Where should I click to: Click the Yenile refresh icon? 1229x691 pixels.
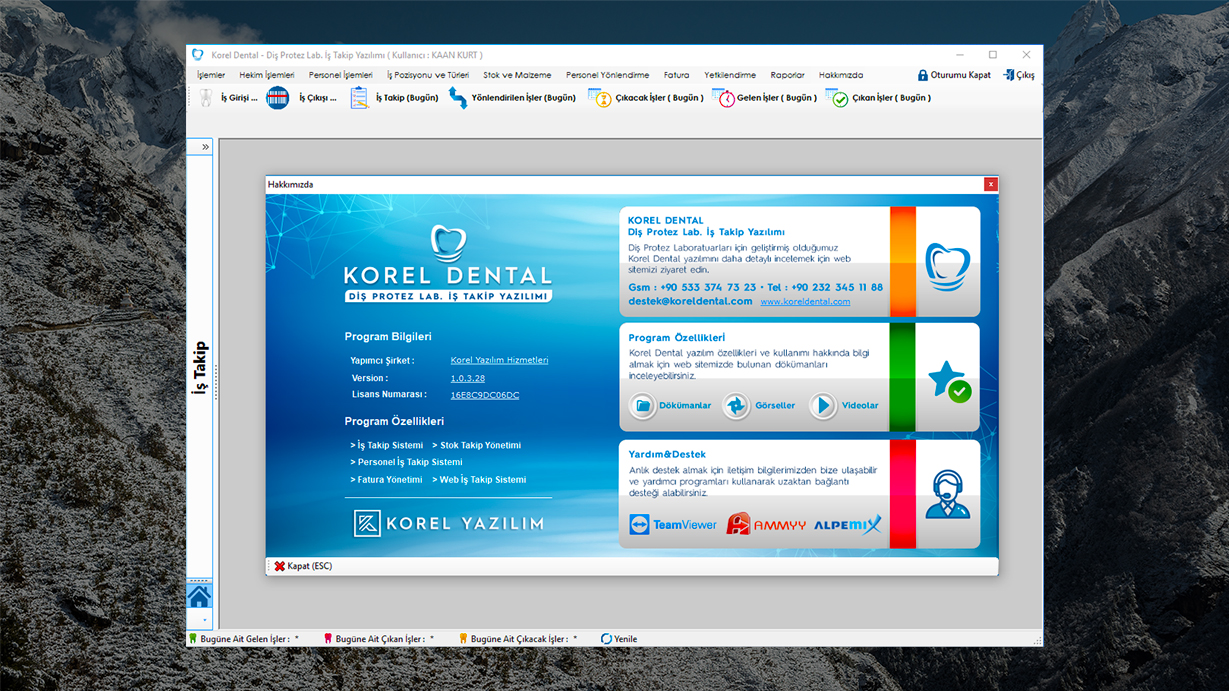606,639
